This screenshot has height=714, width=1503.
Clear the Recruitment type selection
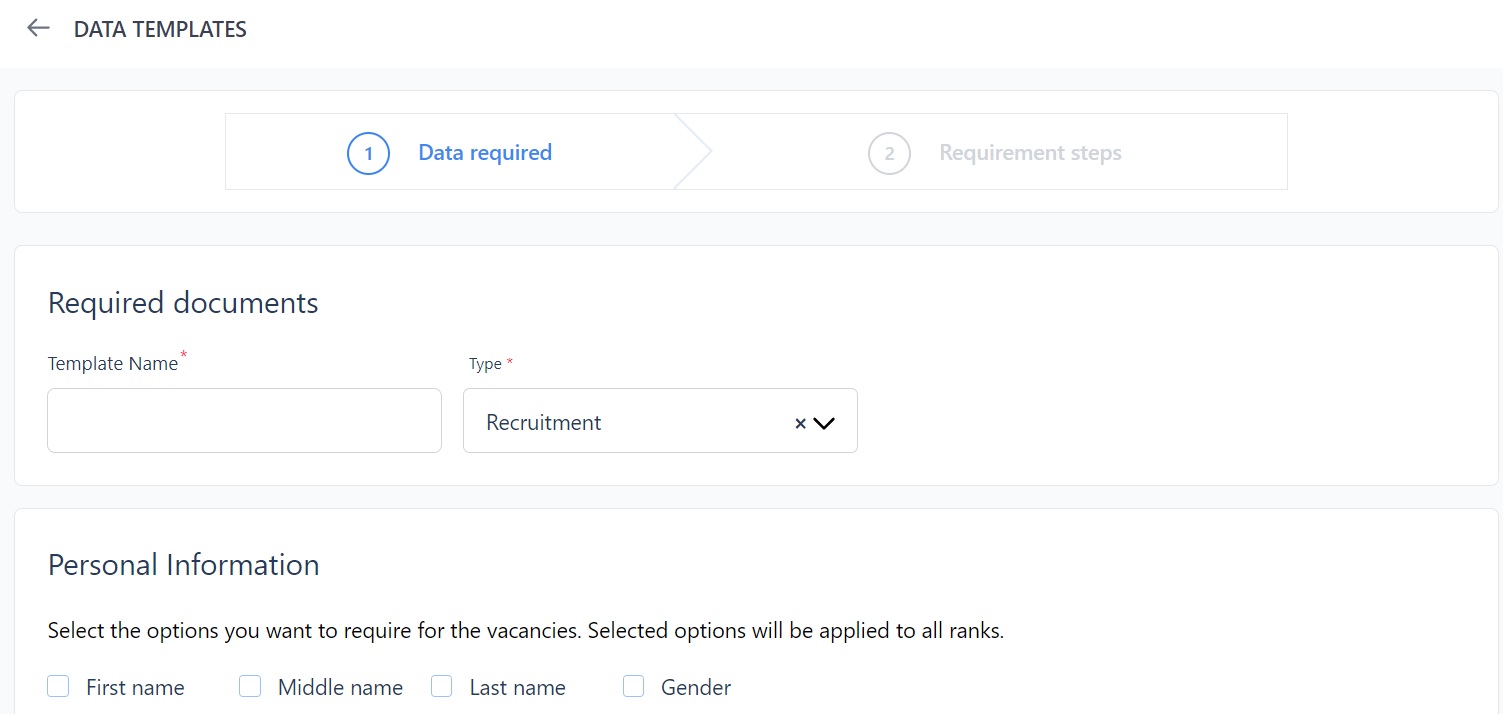pos(800,423)
